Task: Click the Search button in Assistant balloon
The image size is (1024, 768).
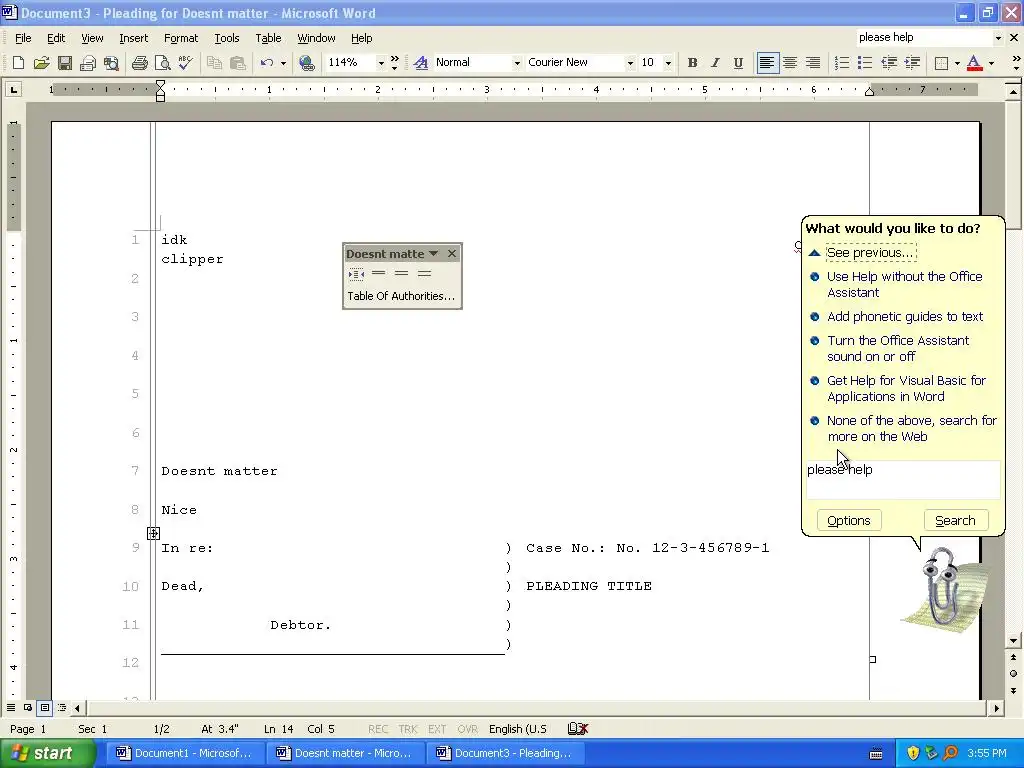Action: tap(955, 520)
